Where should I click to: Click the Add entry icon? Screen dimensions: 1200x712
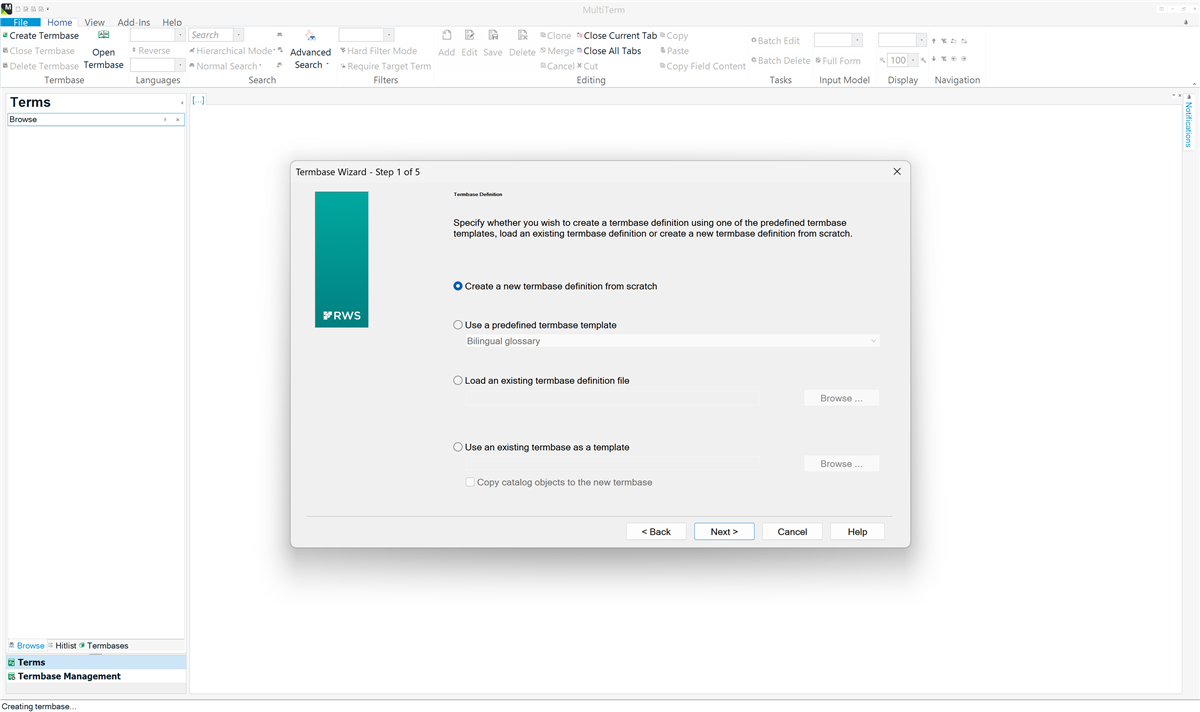coord(446,36)
